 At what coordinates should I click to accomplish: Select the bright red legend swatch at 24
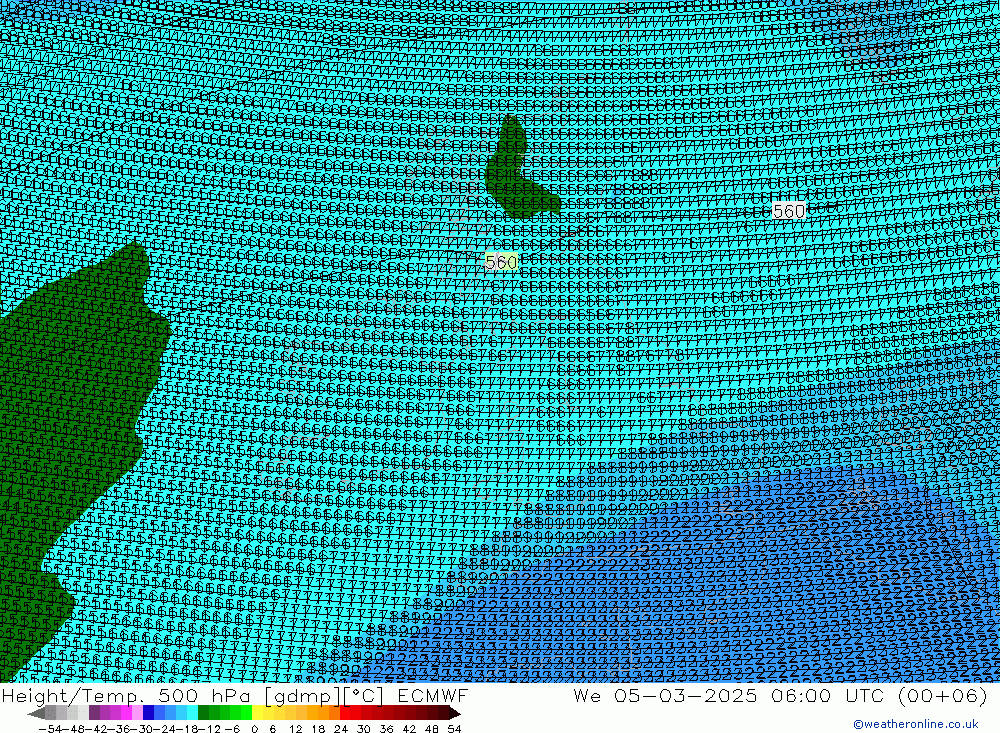pyautogui.click(x=345, y=713)
